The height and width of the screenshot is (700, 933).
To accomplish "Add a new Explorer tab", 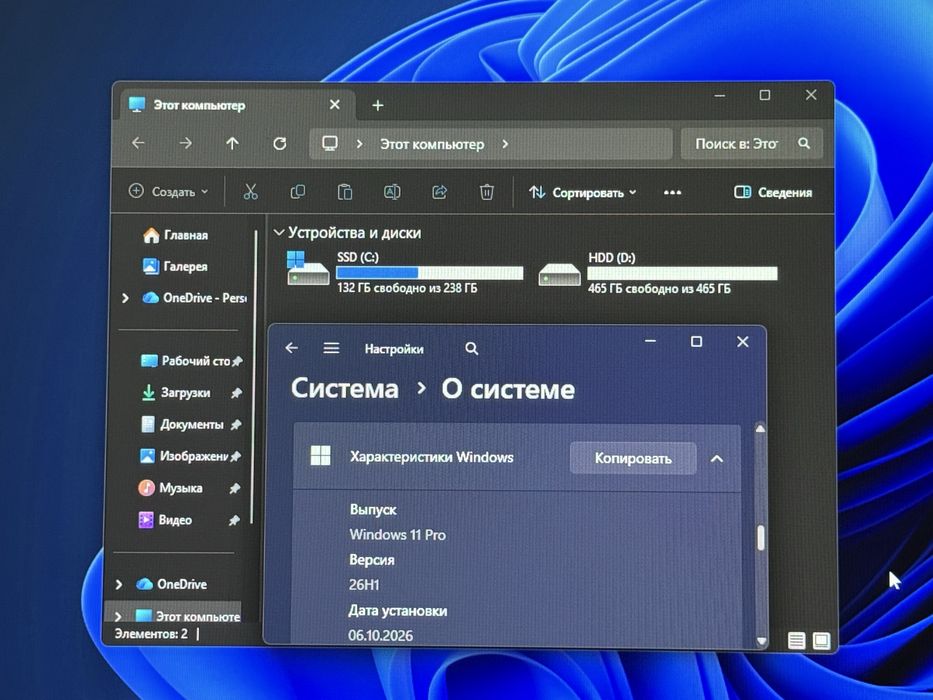I will [377, 105].
